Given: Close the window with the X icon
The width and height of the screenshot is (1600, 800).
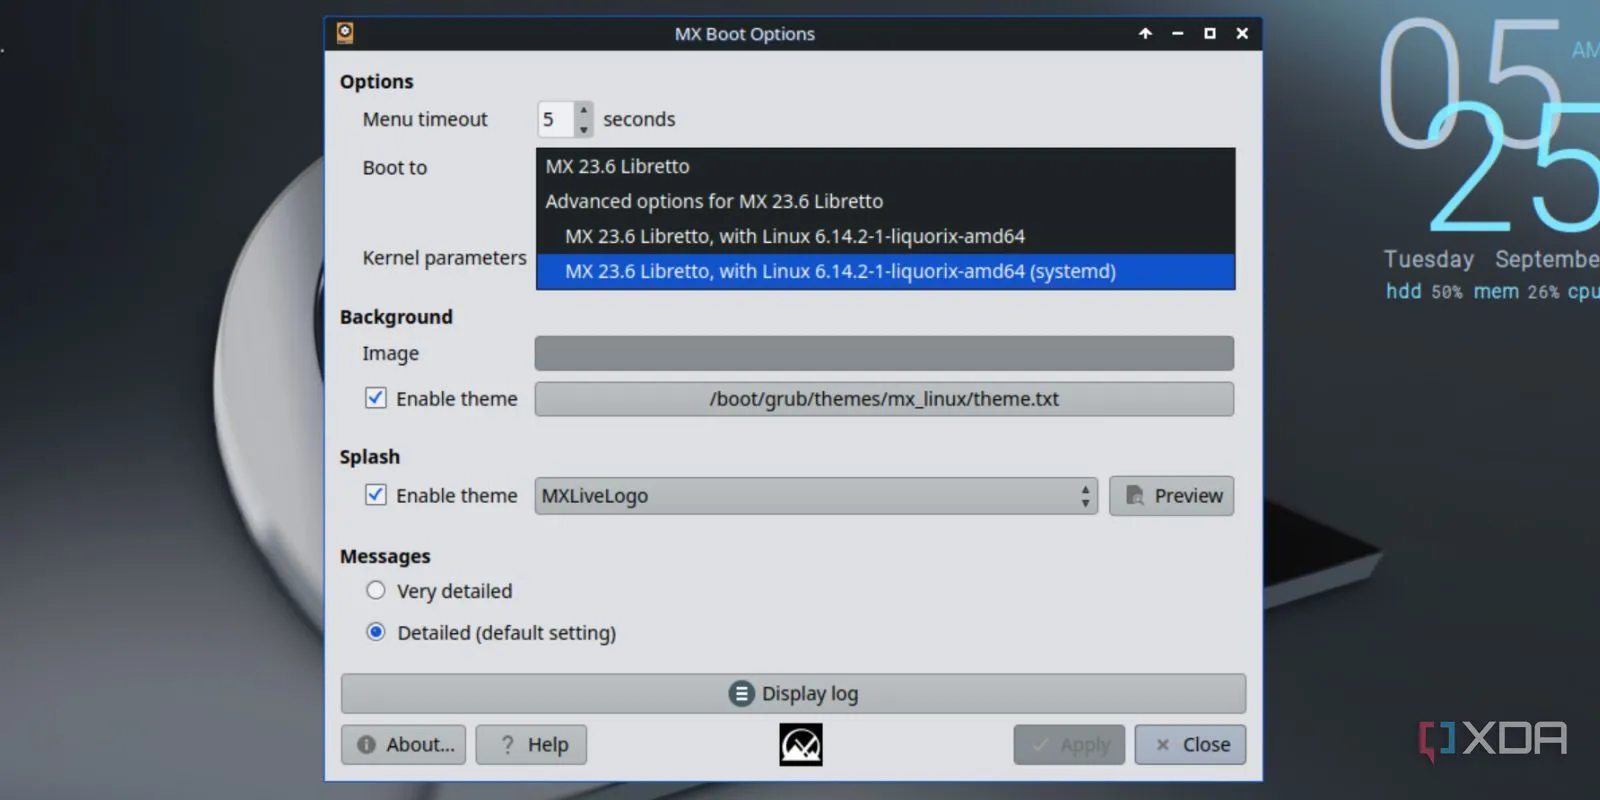Looking at the screenshot, I should click(x=1242, y=33).
